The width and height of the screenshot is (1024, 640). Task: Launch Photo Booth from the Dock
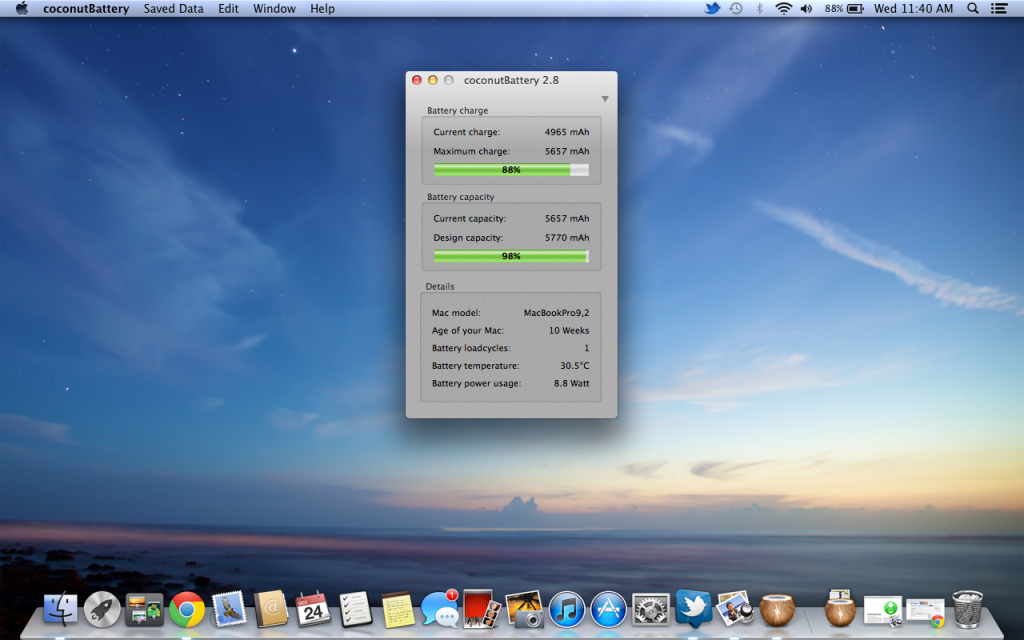click(x=481, y=609)
